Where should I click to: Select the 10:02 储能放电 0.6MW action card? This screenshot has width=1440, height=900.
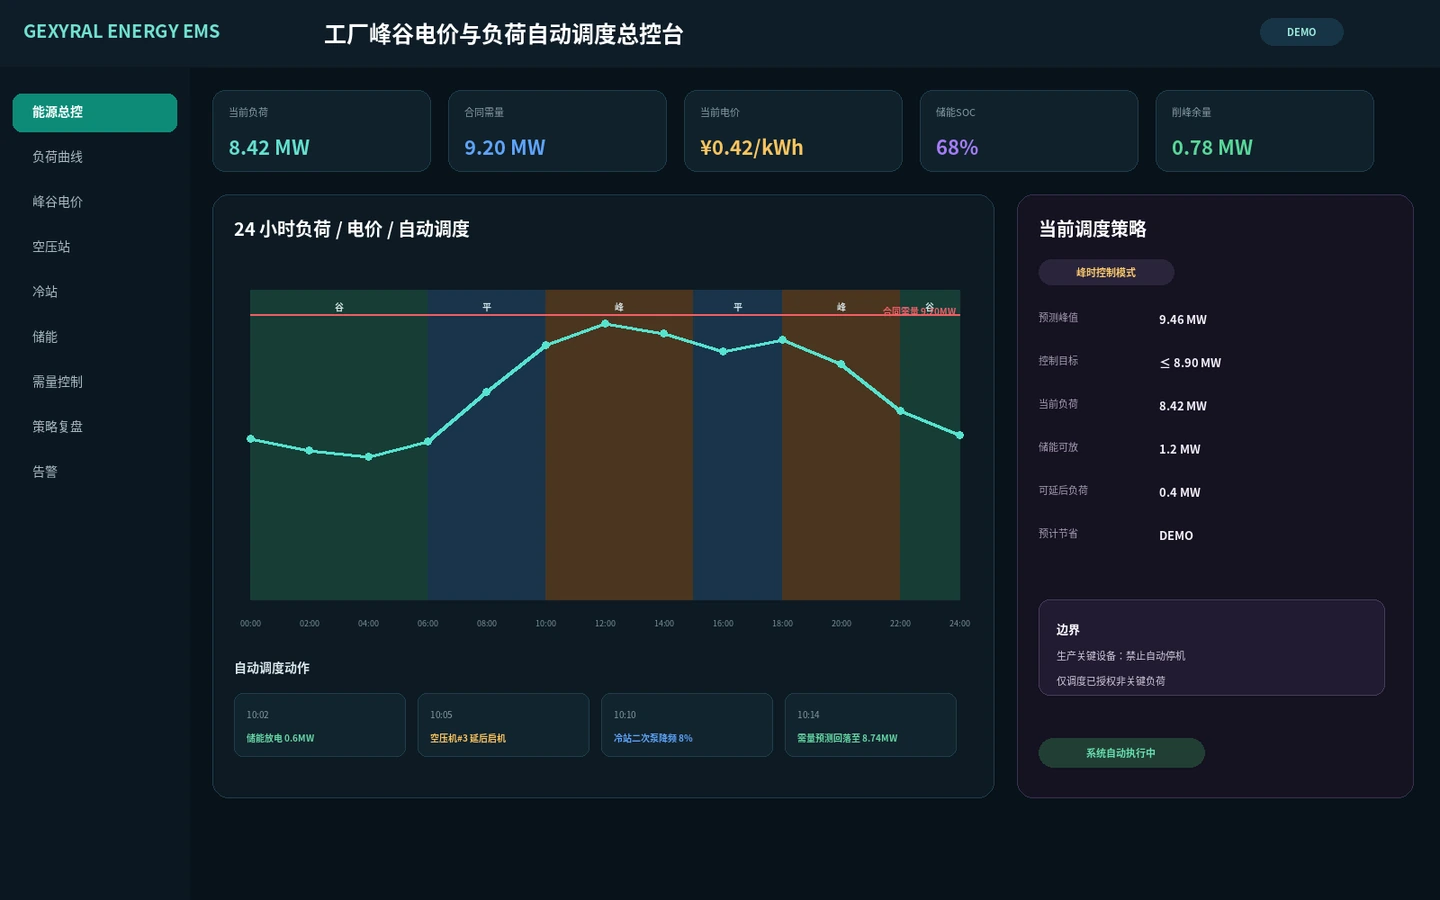pyautogui.click(x=320, y=725)
